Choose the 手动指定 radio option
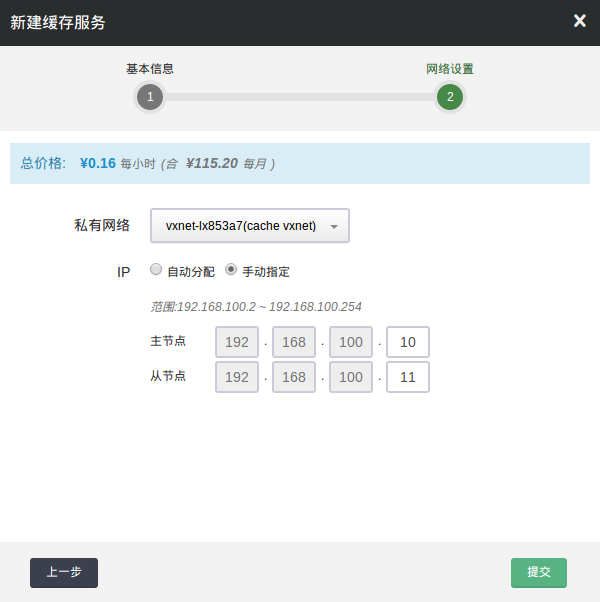This screenshot has height=602, width=600. pos(231,270)
